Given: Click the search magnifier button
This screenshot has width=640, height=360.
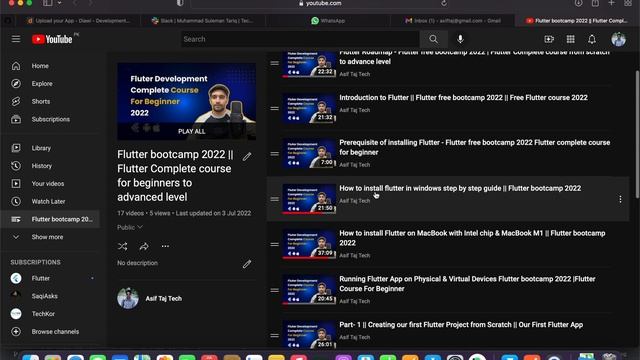Looking at the screenshot, I should click(x=433, y=39).
